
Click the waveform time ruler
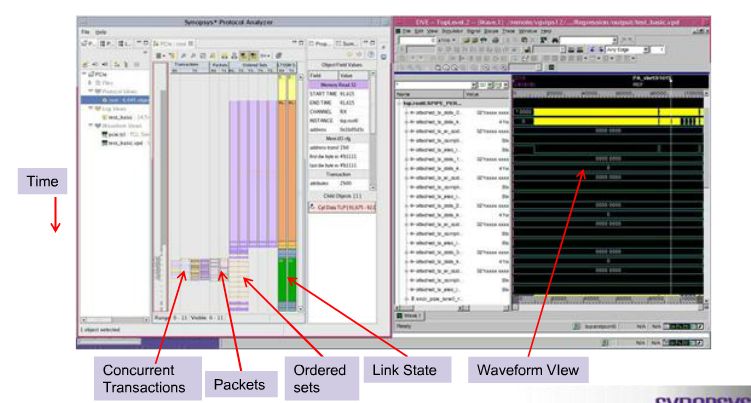point(608,93)
